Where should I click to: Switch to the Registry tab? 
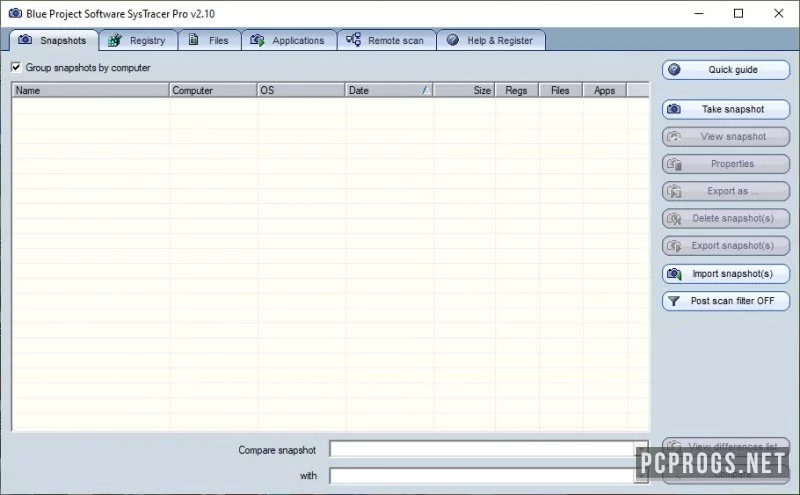coord(138,40)
